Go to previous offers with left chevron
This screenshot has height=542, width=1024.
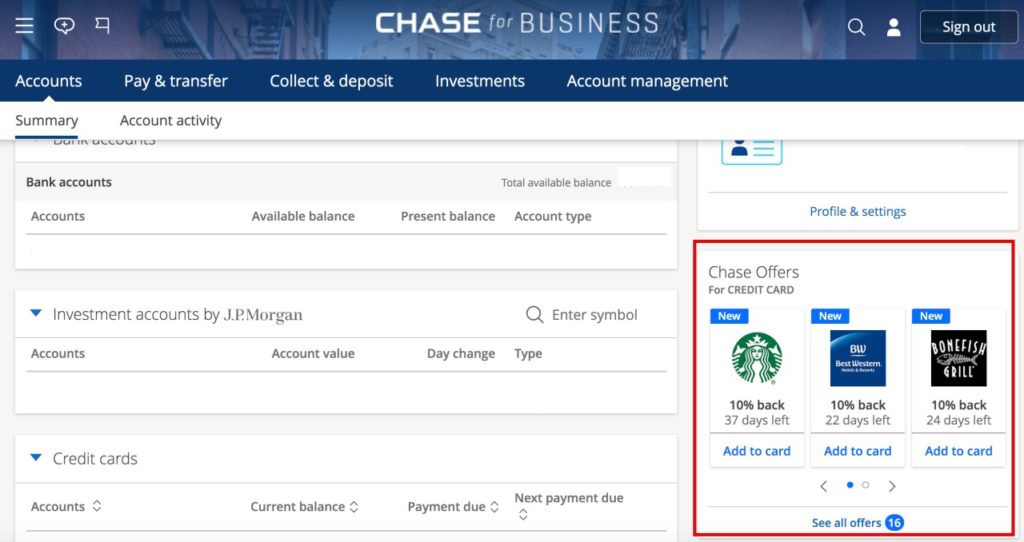[824, 486]
